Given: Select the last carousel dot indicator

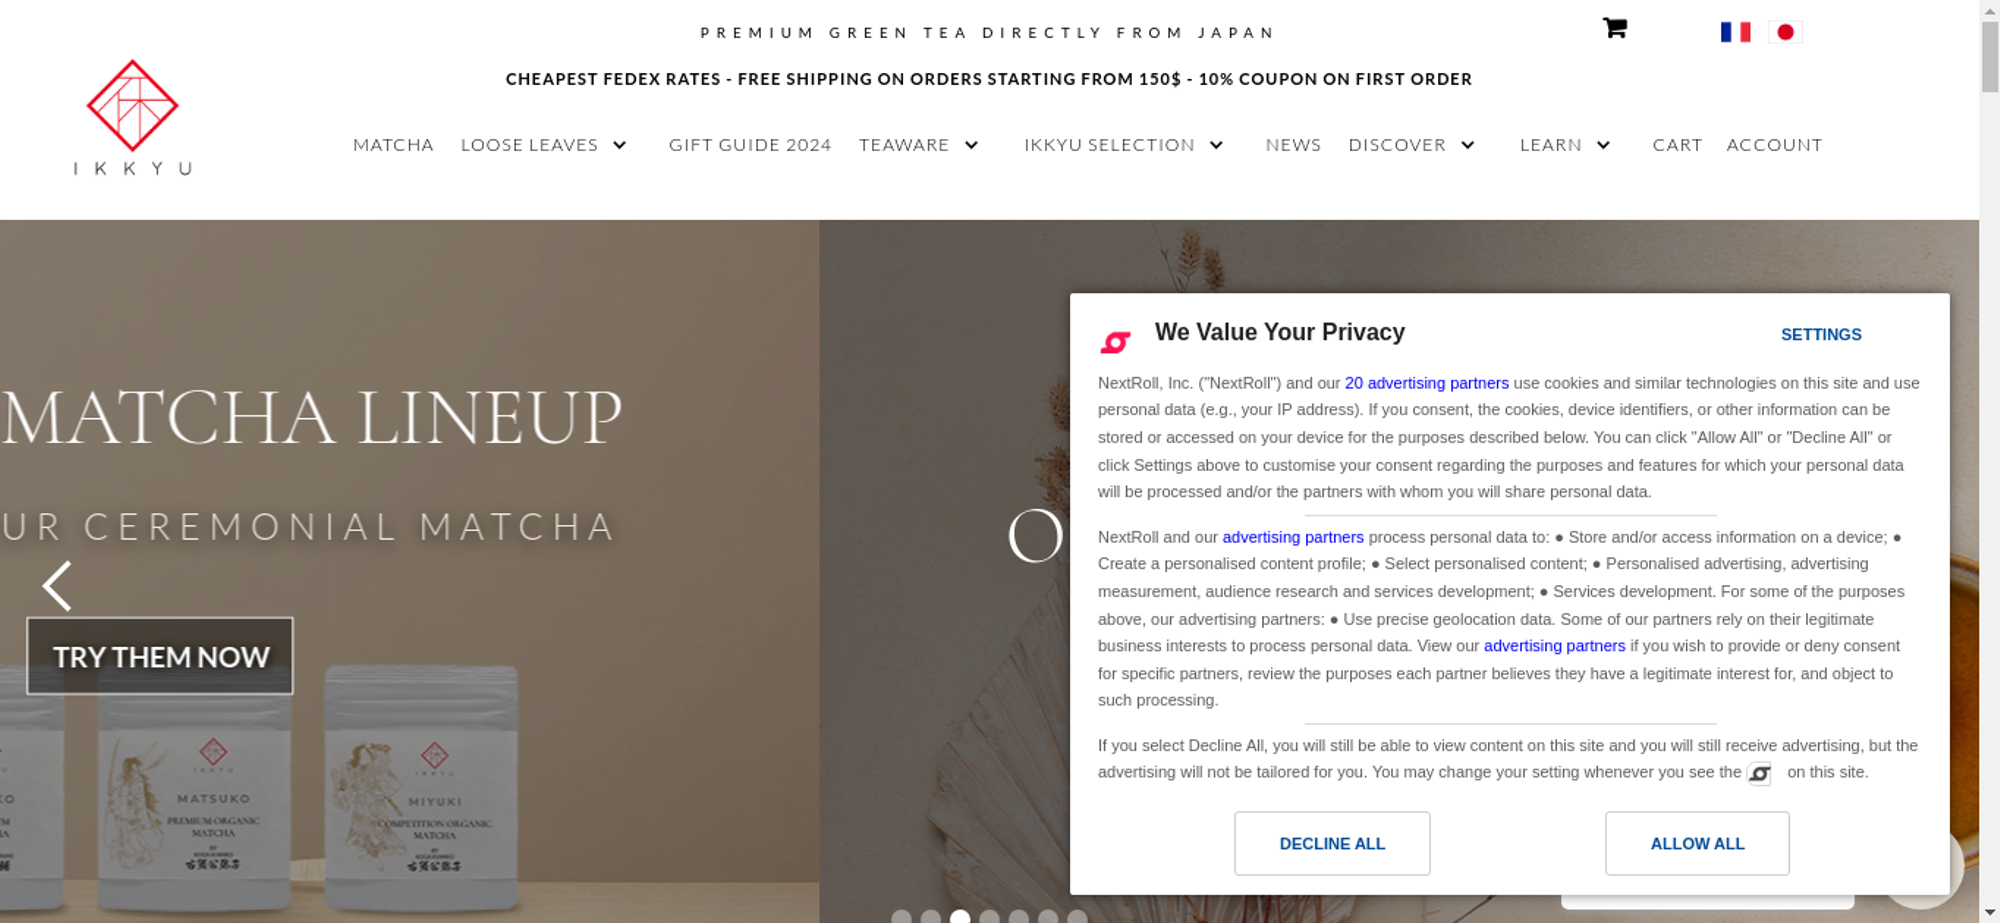Looking at the screenshot, I should 1077,916.
